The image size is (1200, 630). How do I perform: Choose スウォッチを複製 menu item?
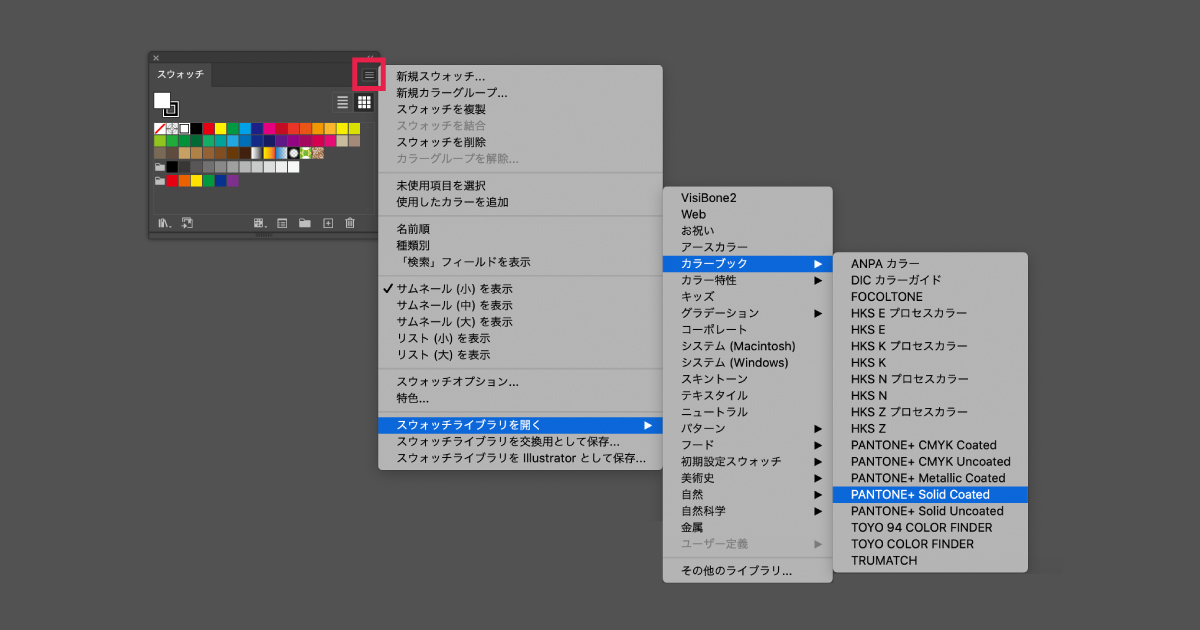520,109
